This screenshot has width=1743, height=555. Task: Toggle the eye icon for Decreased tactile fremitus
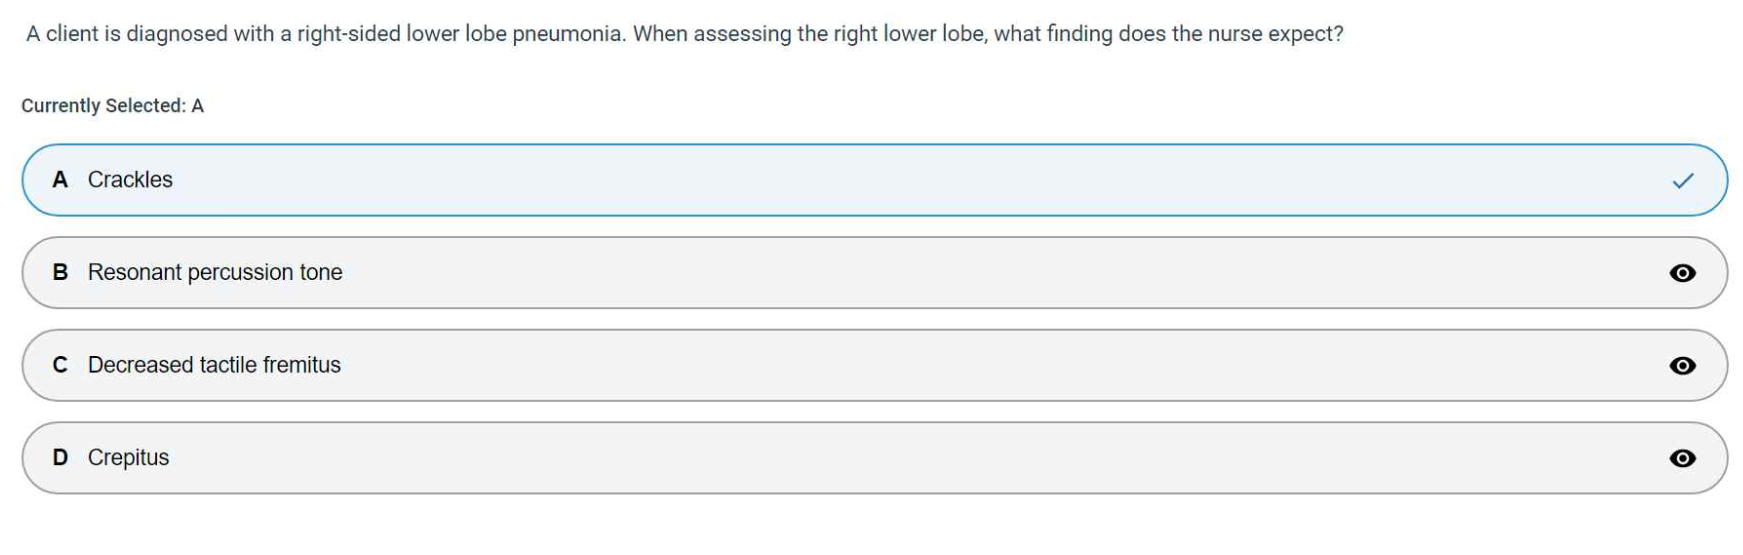(x=1682, y=366)
